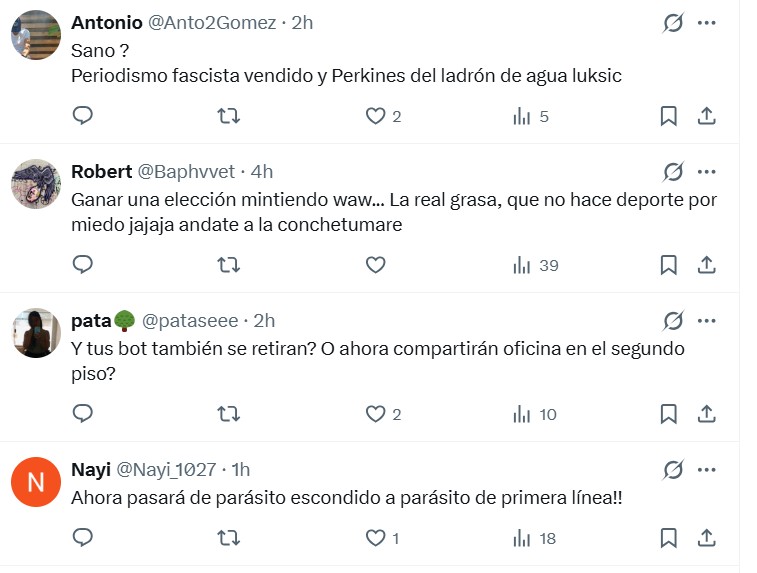The height and width of the screenshot is (573, 757).
Task: Open Robert's profile picture
Action: click(36, 185)
